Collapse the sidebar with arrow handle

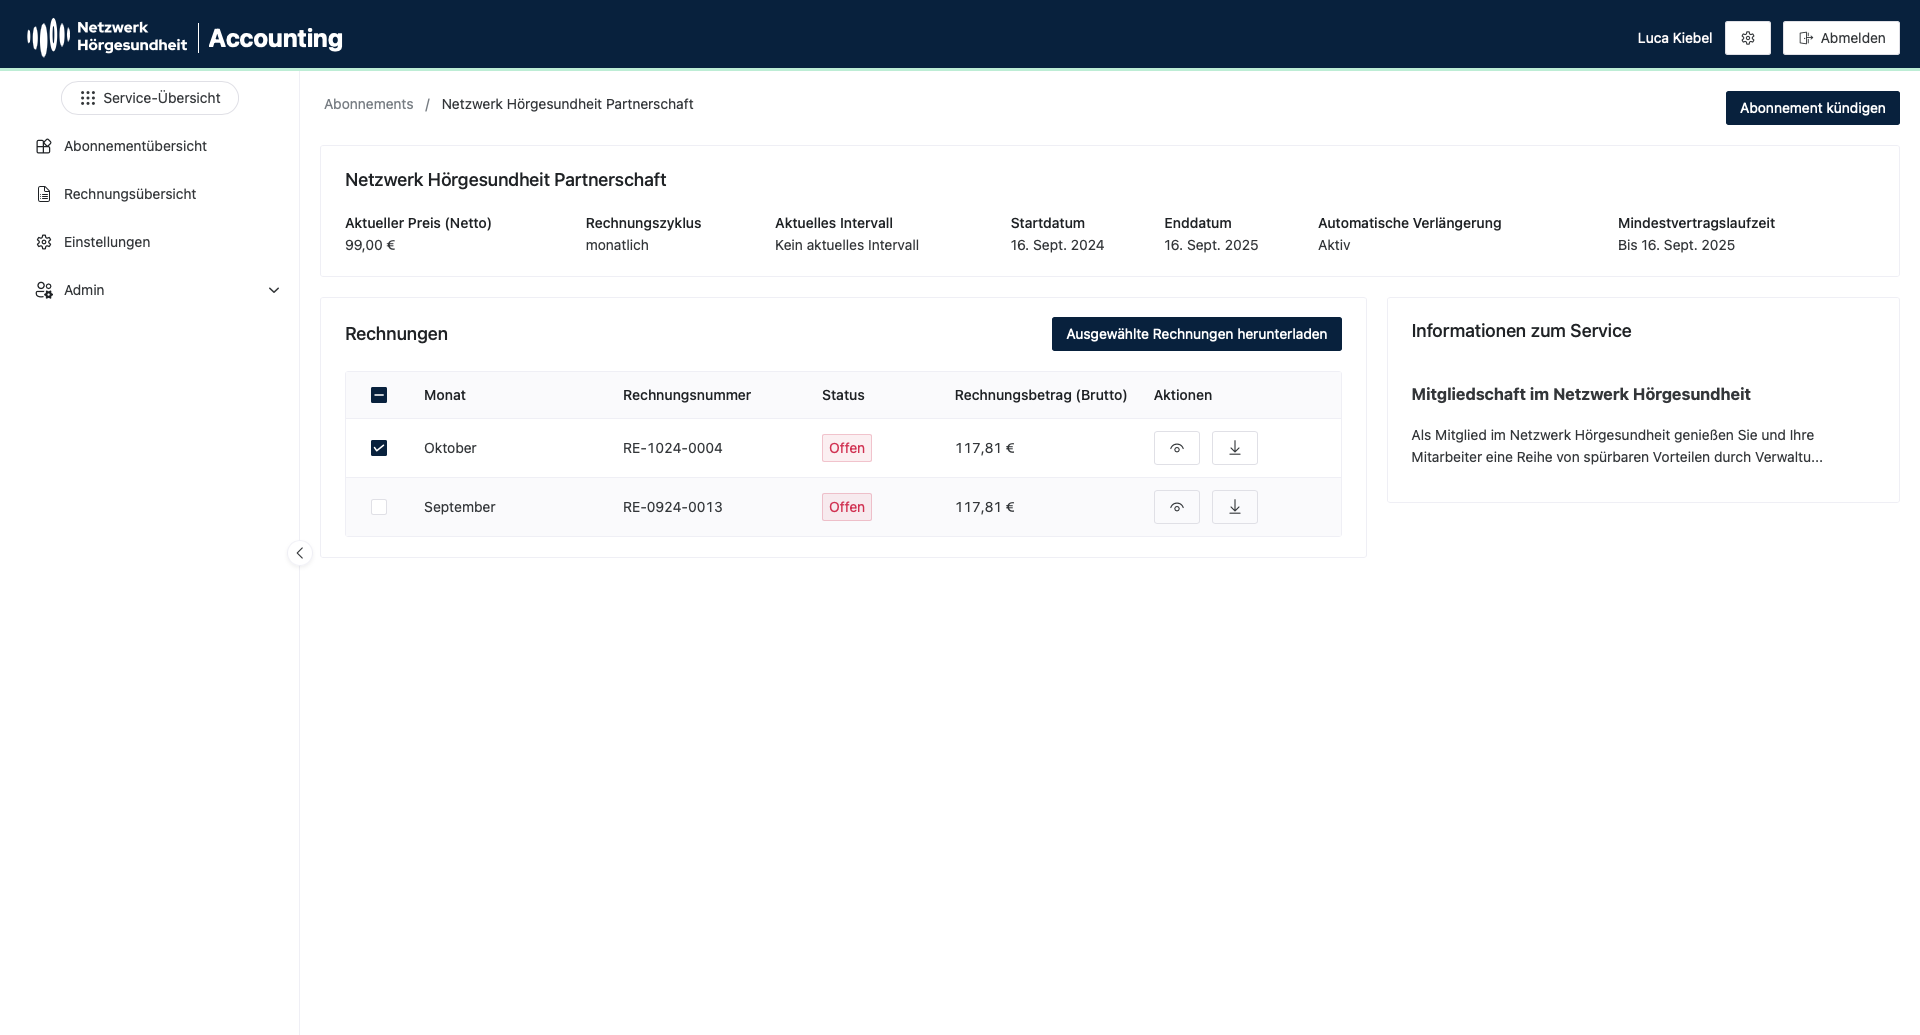(x=299, y=553)
